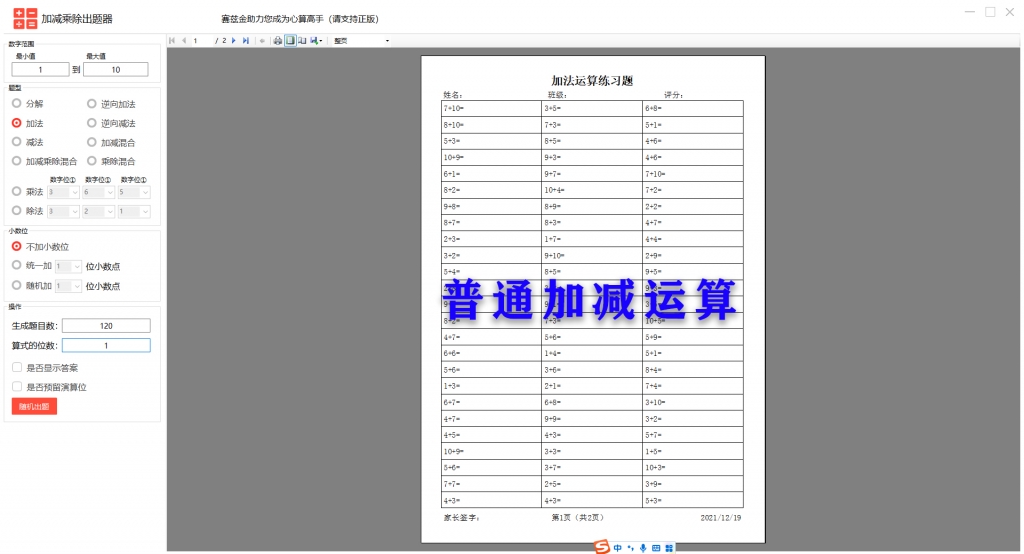1024x554 pixels.
Task: Click the 算式的位数 field
Action: 106,345
